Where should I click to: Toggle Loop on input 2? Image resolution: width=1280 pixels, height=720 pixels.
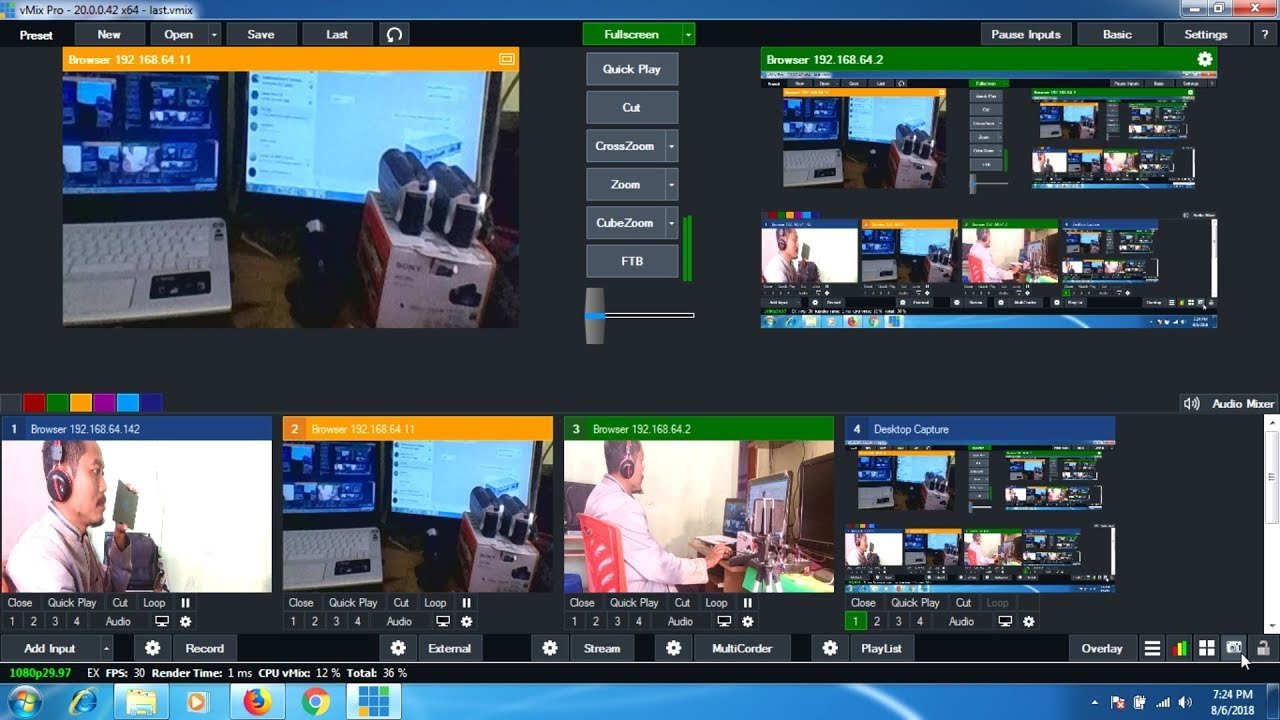[435, 603]
